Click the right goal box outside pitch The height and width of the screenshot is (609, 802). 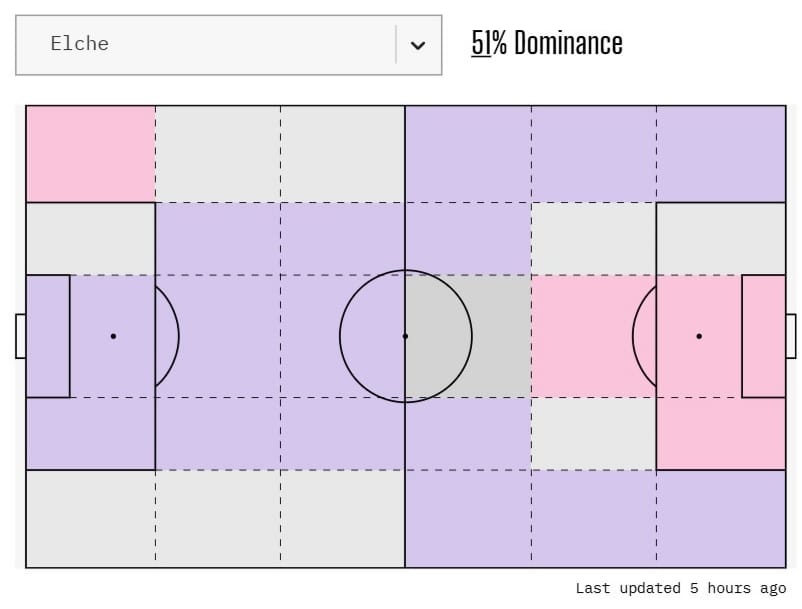click(x=791, y=336)
